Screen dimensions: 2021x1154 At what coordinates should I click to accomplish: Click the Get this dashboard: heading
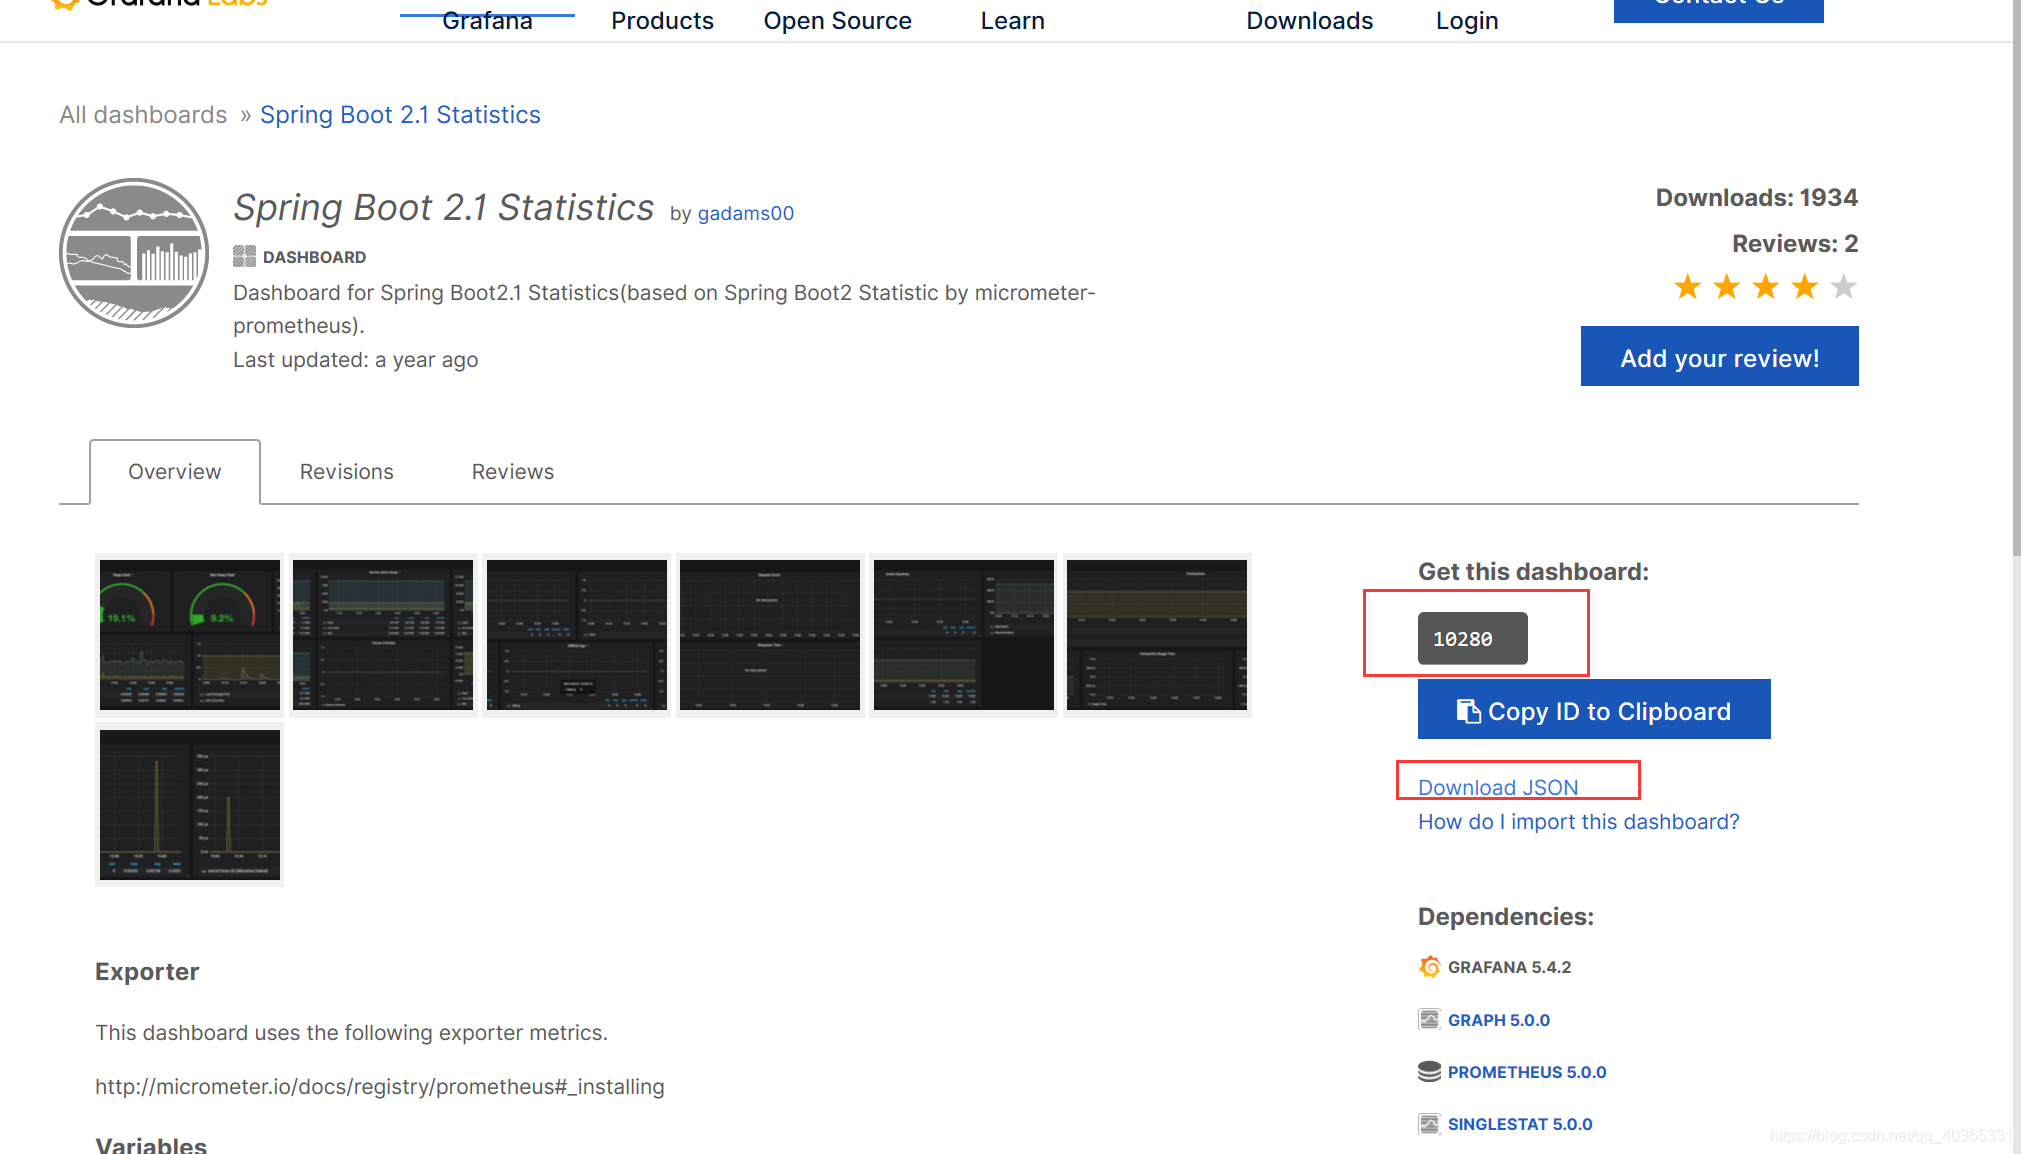point(1533,572)
